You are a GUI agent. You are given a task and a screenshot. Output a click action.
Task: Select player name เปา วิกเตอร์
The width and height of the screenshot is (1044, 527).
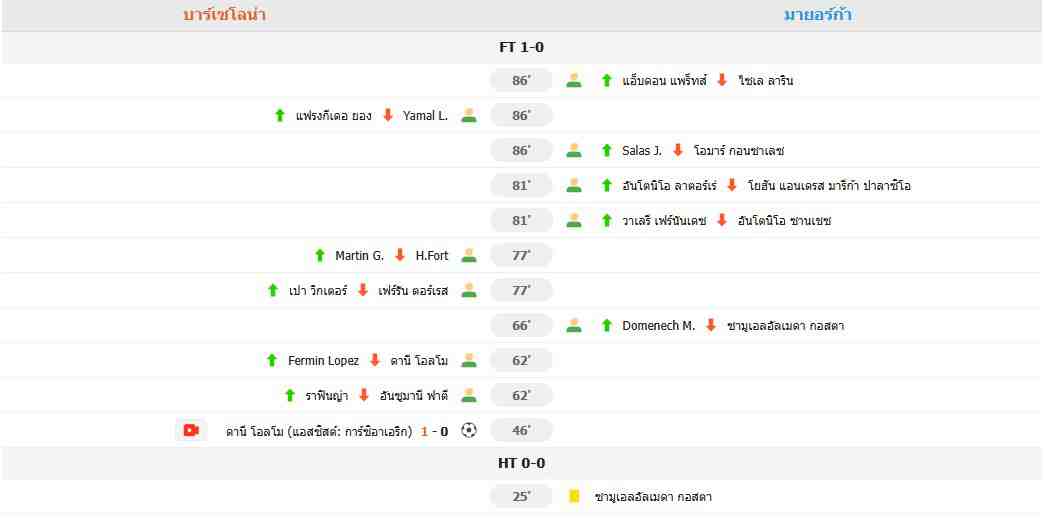tap(318, 291)
